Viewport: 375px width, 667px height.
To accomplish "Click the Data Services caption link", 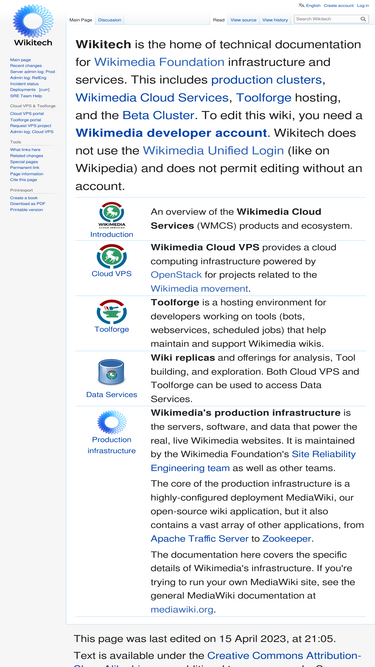I will [111, 394].
